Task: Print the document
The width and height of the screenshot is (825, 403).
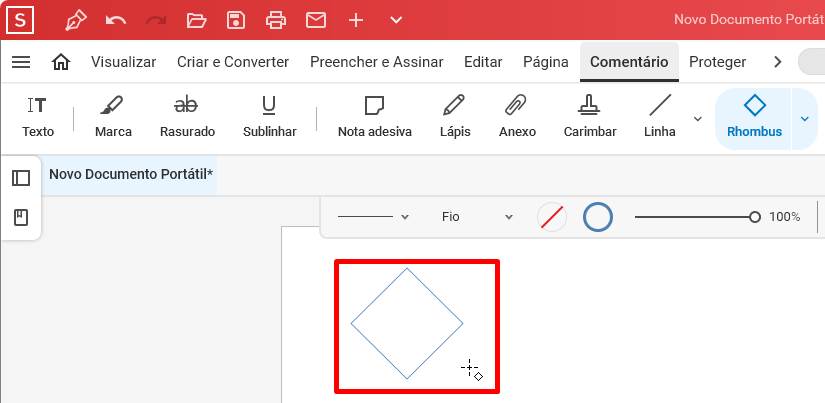Action: pyautogui.click(x=276, y=21)
